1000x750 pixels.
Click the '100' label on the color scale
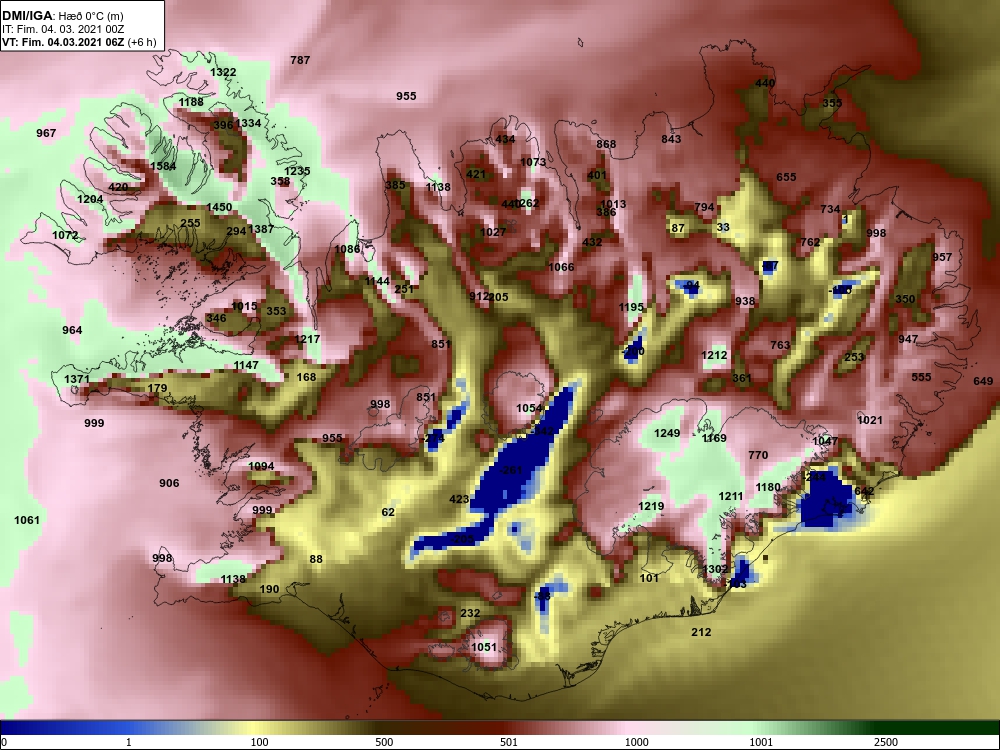(259, 742)
